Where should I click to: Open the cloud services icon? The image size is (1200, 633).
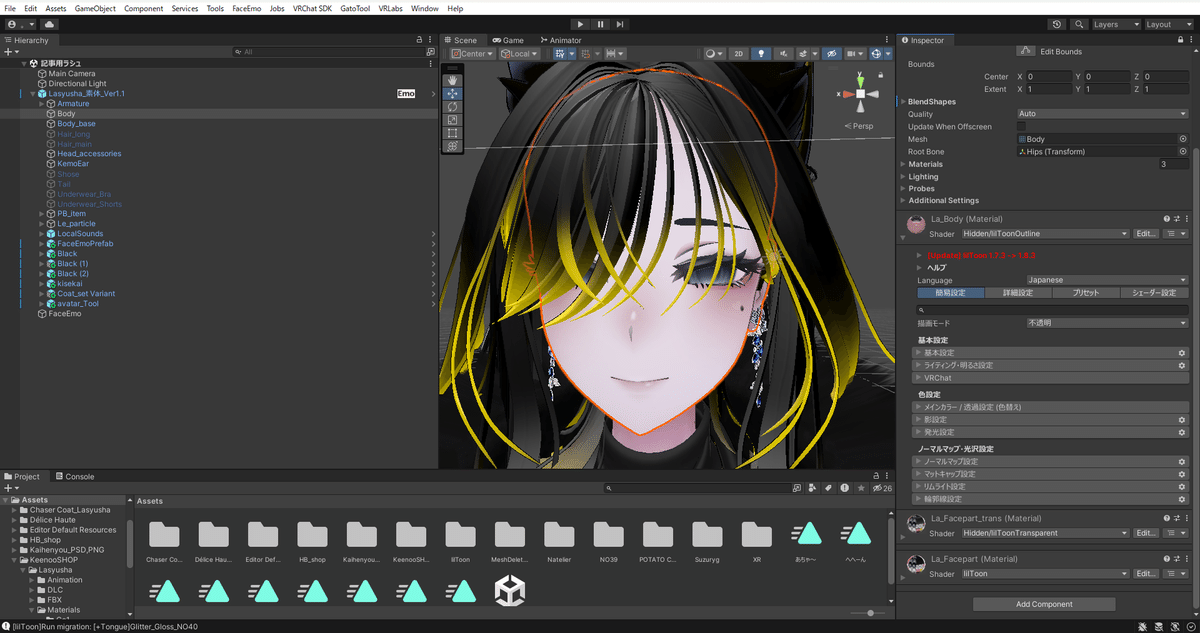tap(50, 24)
